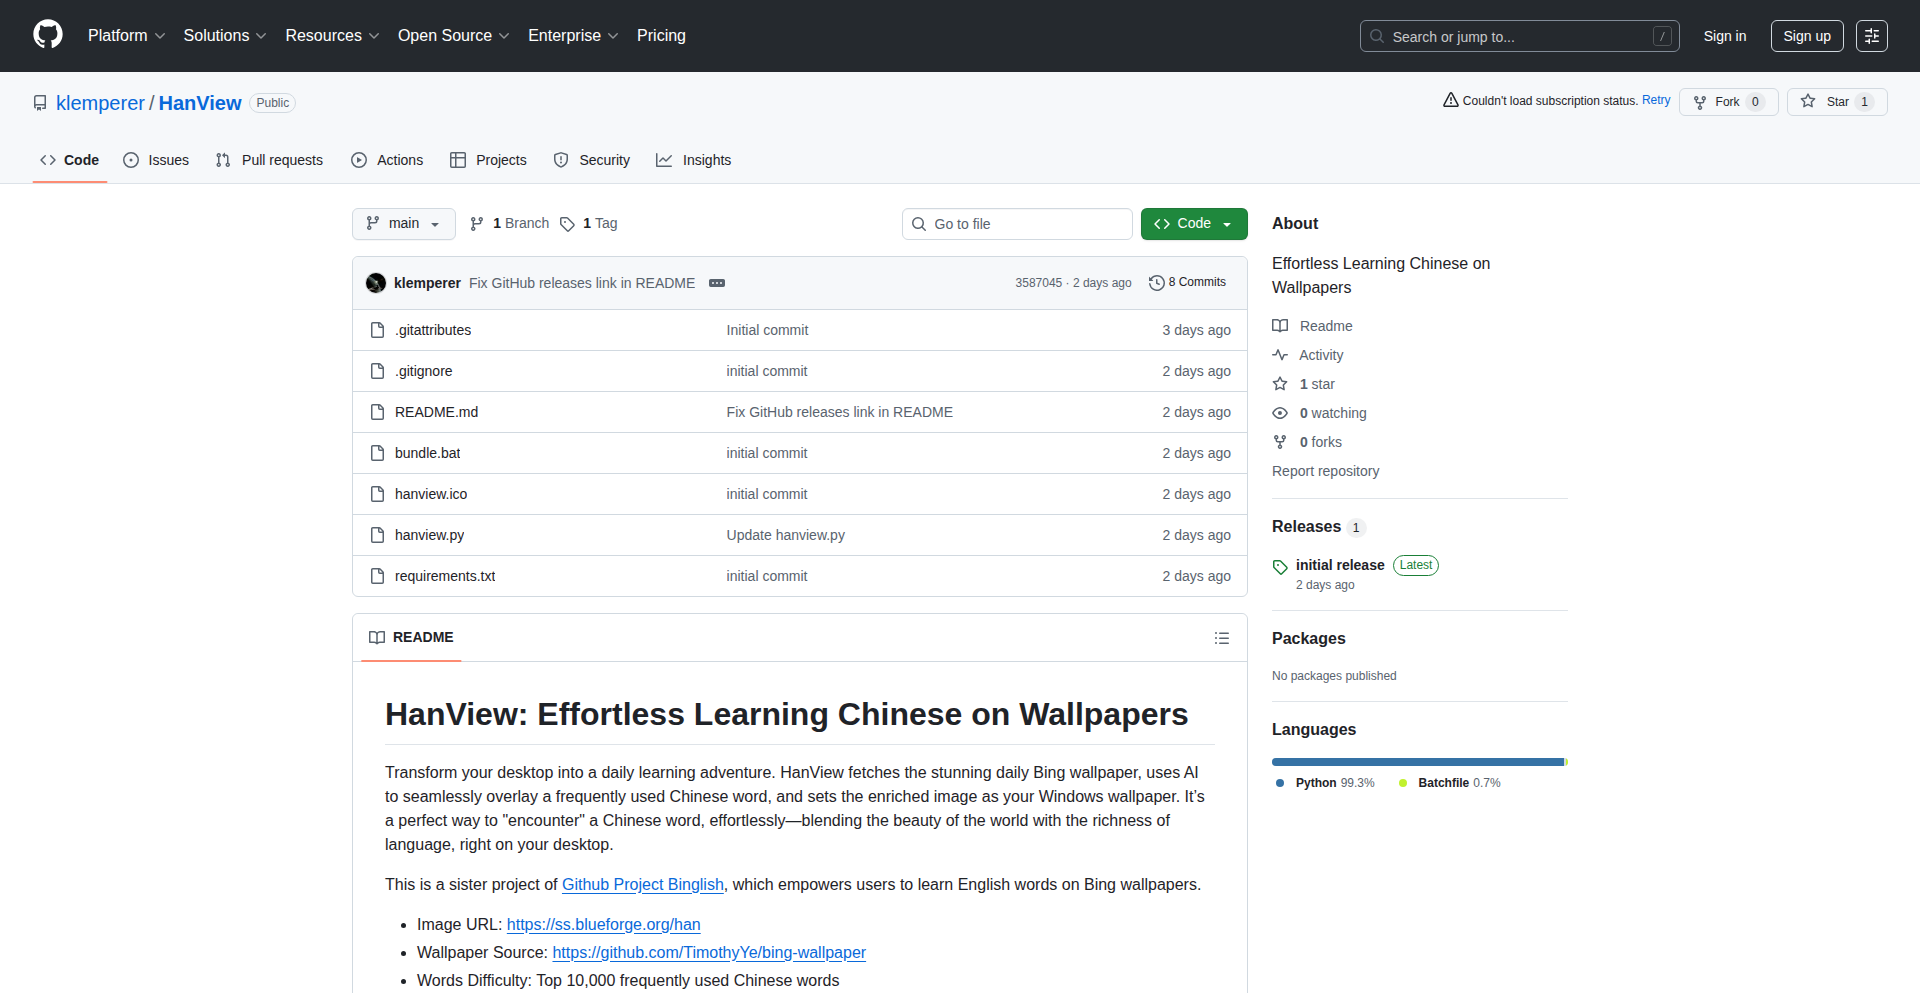The image size is (1920, 993).
Task: Switch to the Insights tab
Action: pyautogui.click(x=694, y=160)
